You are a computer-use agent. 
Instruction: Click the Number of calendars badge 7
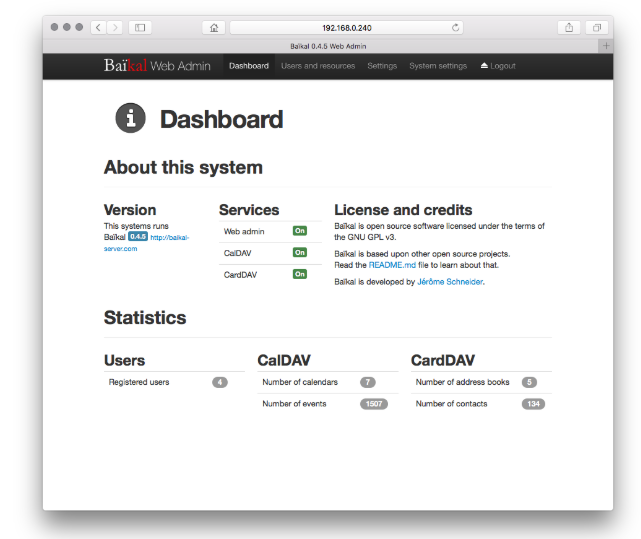368,382
